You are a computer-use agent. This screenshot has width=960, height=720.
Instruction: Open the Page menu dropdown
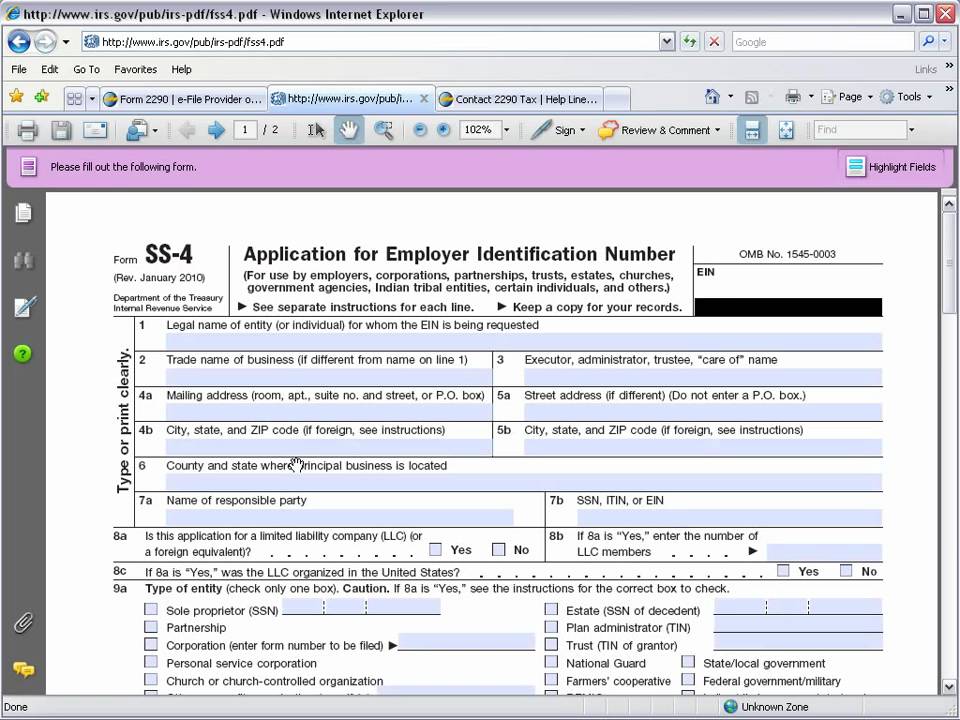pos(870,97)
